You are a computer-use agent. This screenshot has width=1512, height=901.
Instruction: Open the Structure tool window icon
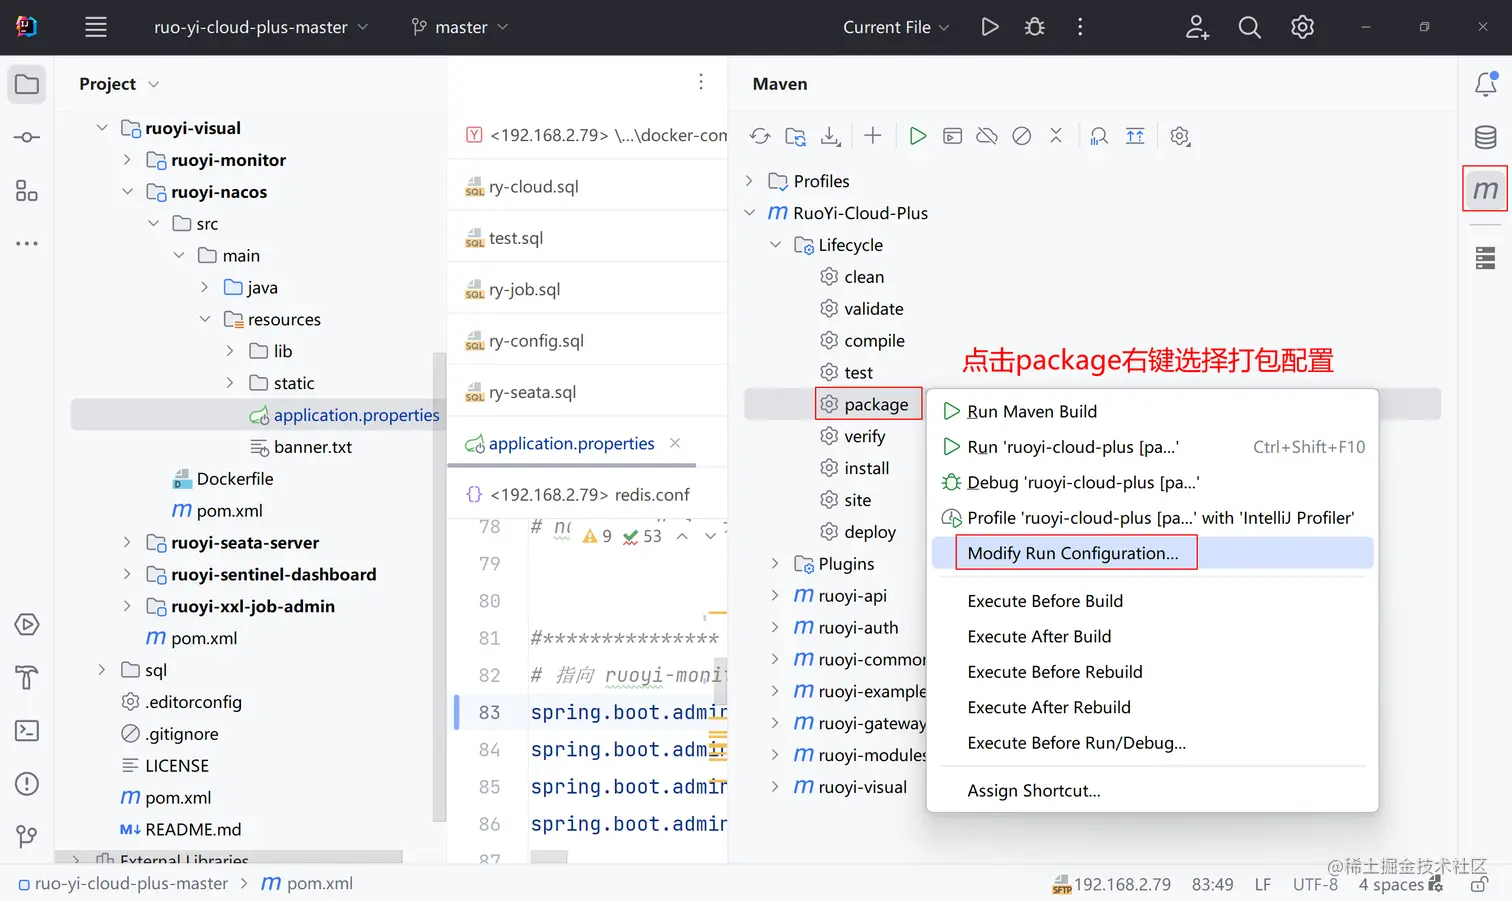point(27,190)
